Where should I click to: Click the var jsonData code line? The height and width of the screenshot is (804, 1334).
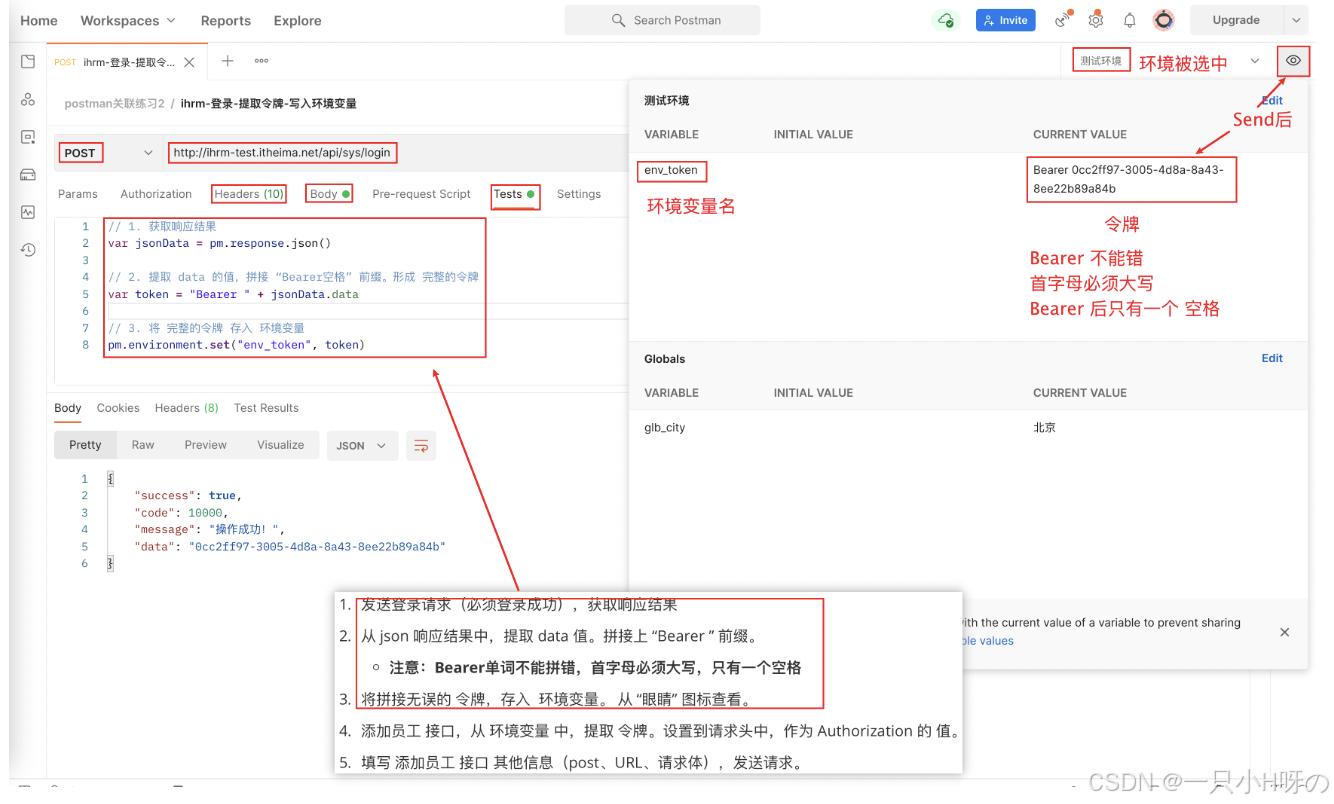pyautogui.click(x=219, y=243)
